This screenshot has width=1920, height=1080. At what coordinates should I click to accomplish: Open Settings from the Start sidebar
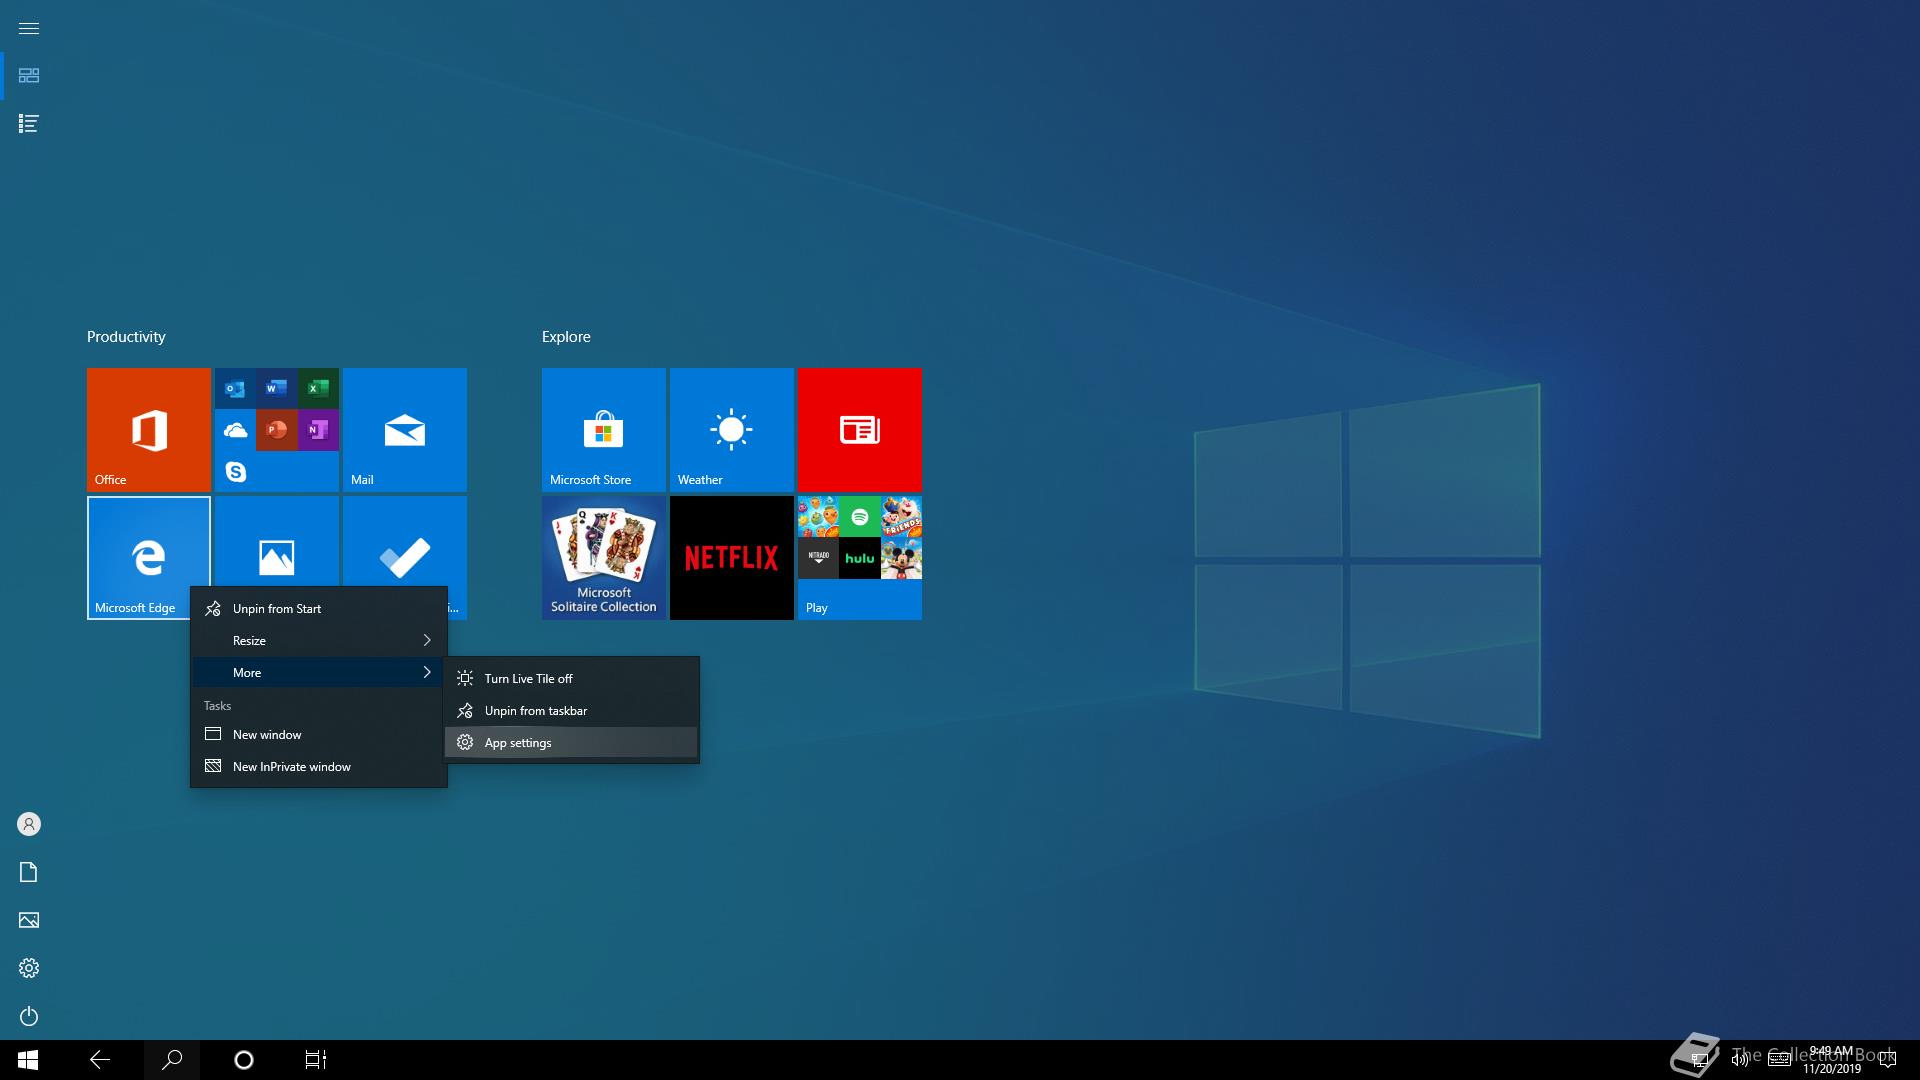(x=29, y=968)
